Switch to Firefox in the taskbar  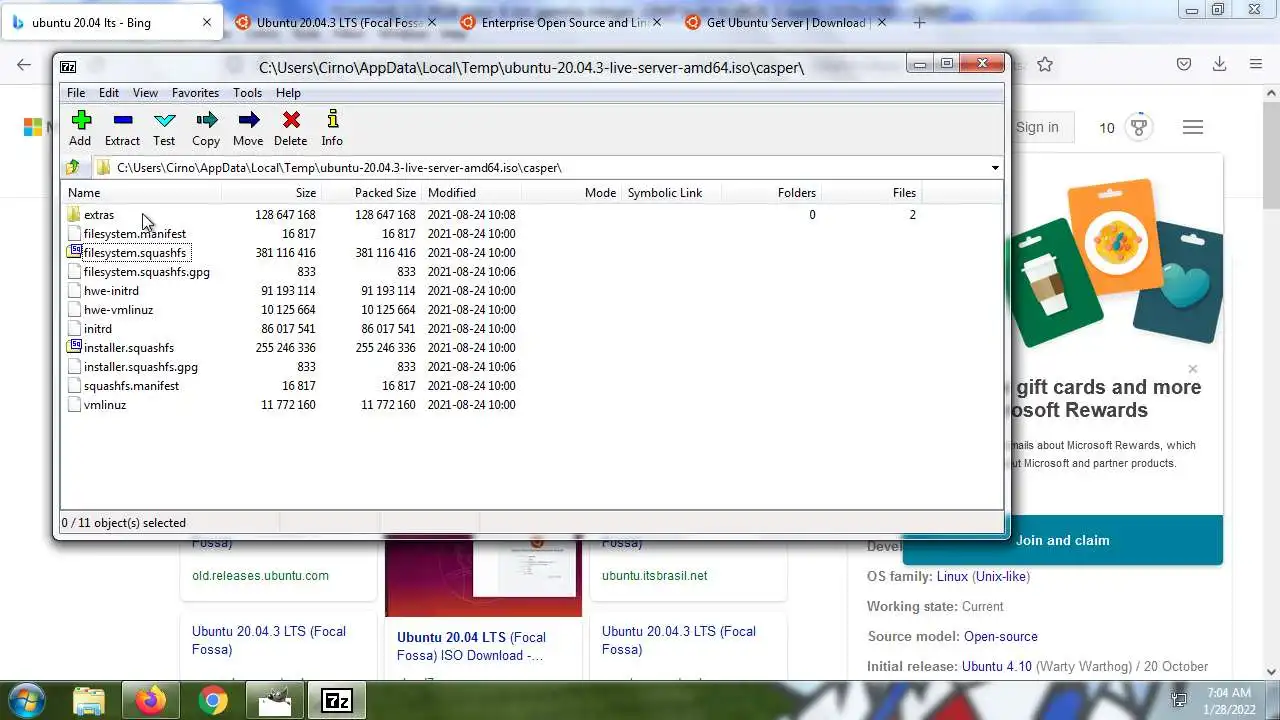pos(151,700)
